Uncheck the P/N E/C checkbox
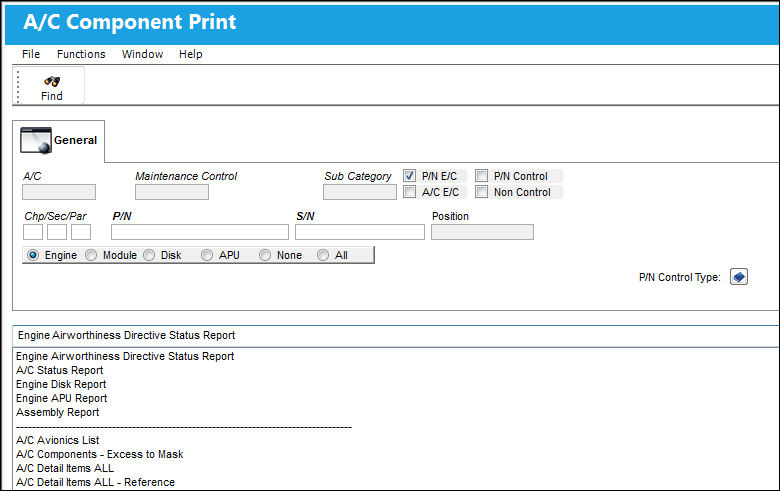Viewport: 780px width, 491px height. coord(409,176)
